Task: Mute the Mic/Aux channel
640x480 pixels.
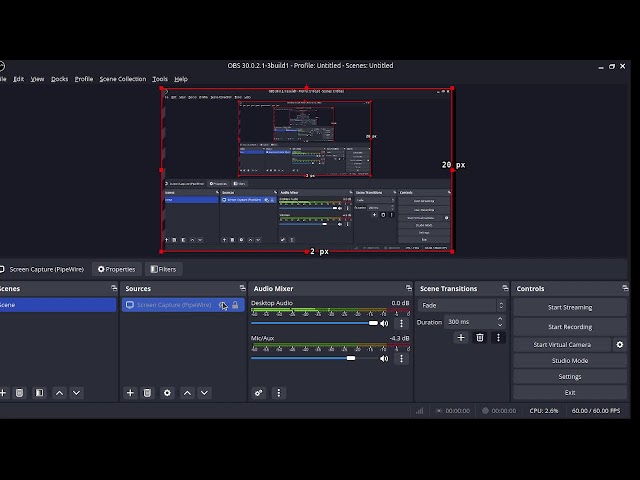Action: [x=384, y=357]
